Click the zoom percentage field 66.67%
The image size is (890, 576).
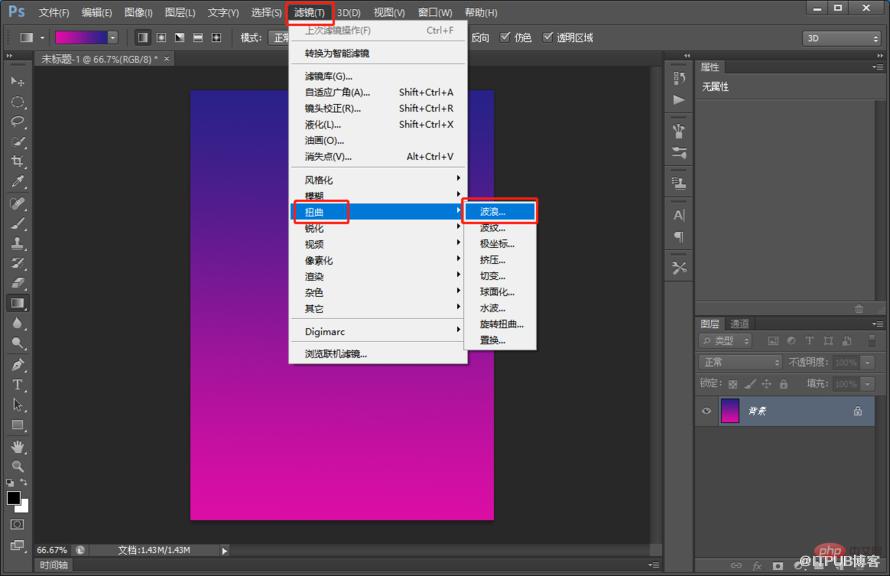coord(52,550)
